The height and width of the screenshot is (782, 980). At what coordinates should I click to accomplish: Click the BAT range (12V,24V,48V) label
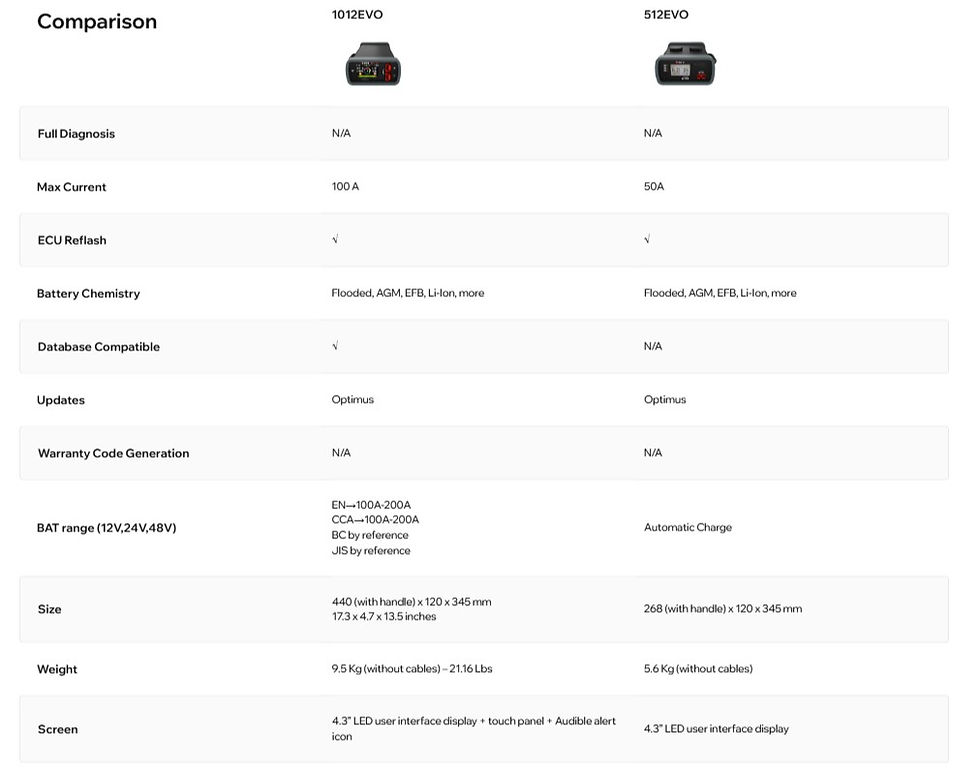click(106, 528)
